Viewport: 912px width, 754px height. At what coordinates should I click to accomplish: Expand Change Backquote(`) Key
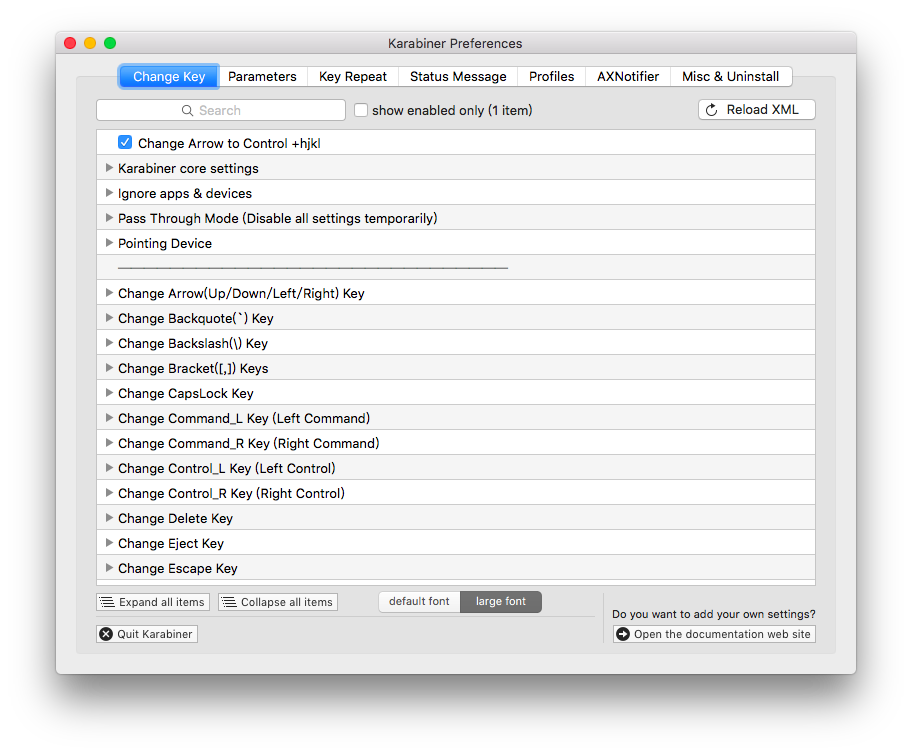coord(109,318)
